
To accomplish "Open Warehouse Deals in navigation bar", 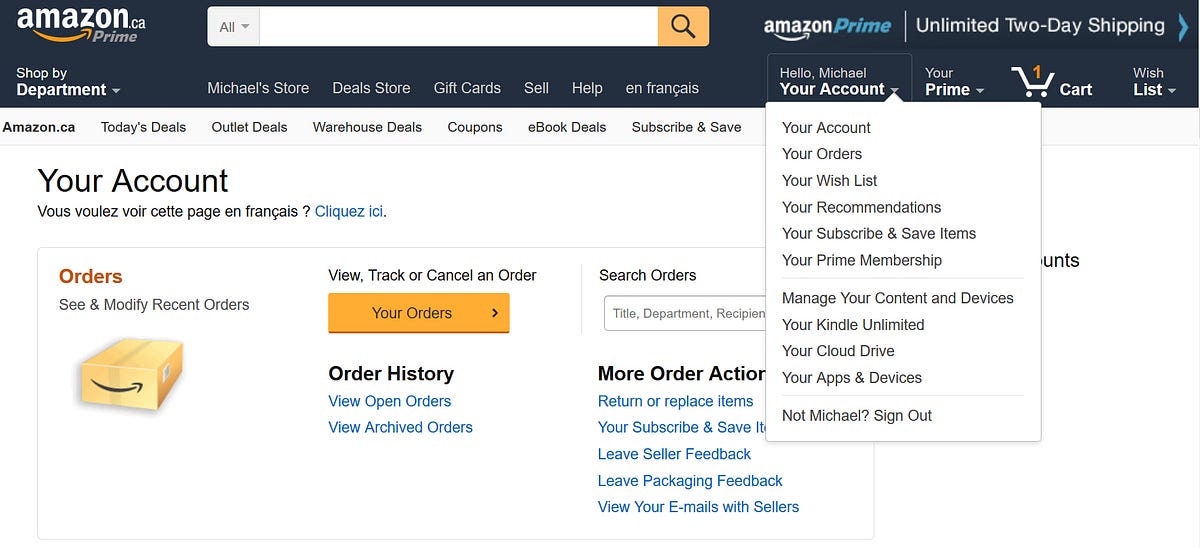I will click(367, 127).
